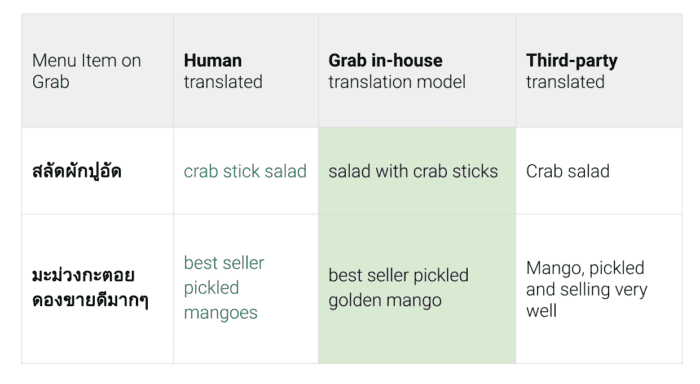
Task: Click the bold 'Third-party' heading text
Action: point(571,61)
